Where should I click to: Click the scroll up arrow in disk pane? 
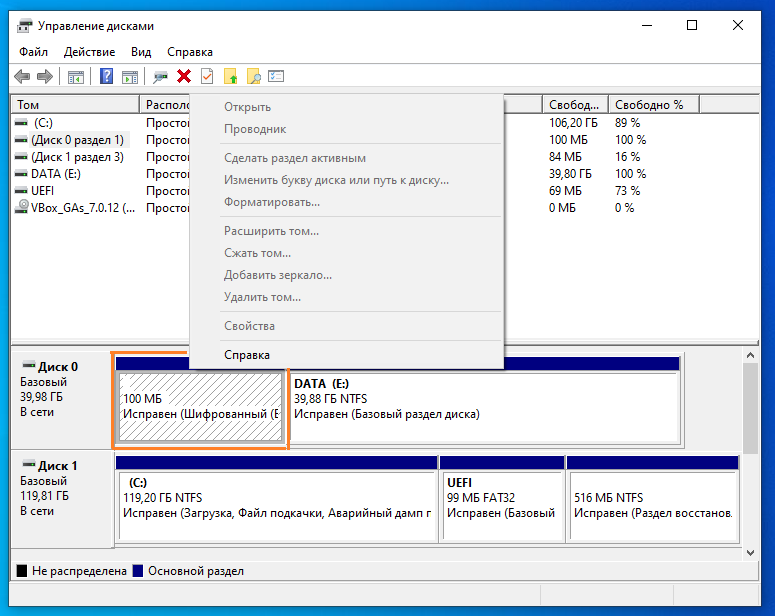pos(750,355)
